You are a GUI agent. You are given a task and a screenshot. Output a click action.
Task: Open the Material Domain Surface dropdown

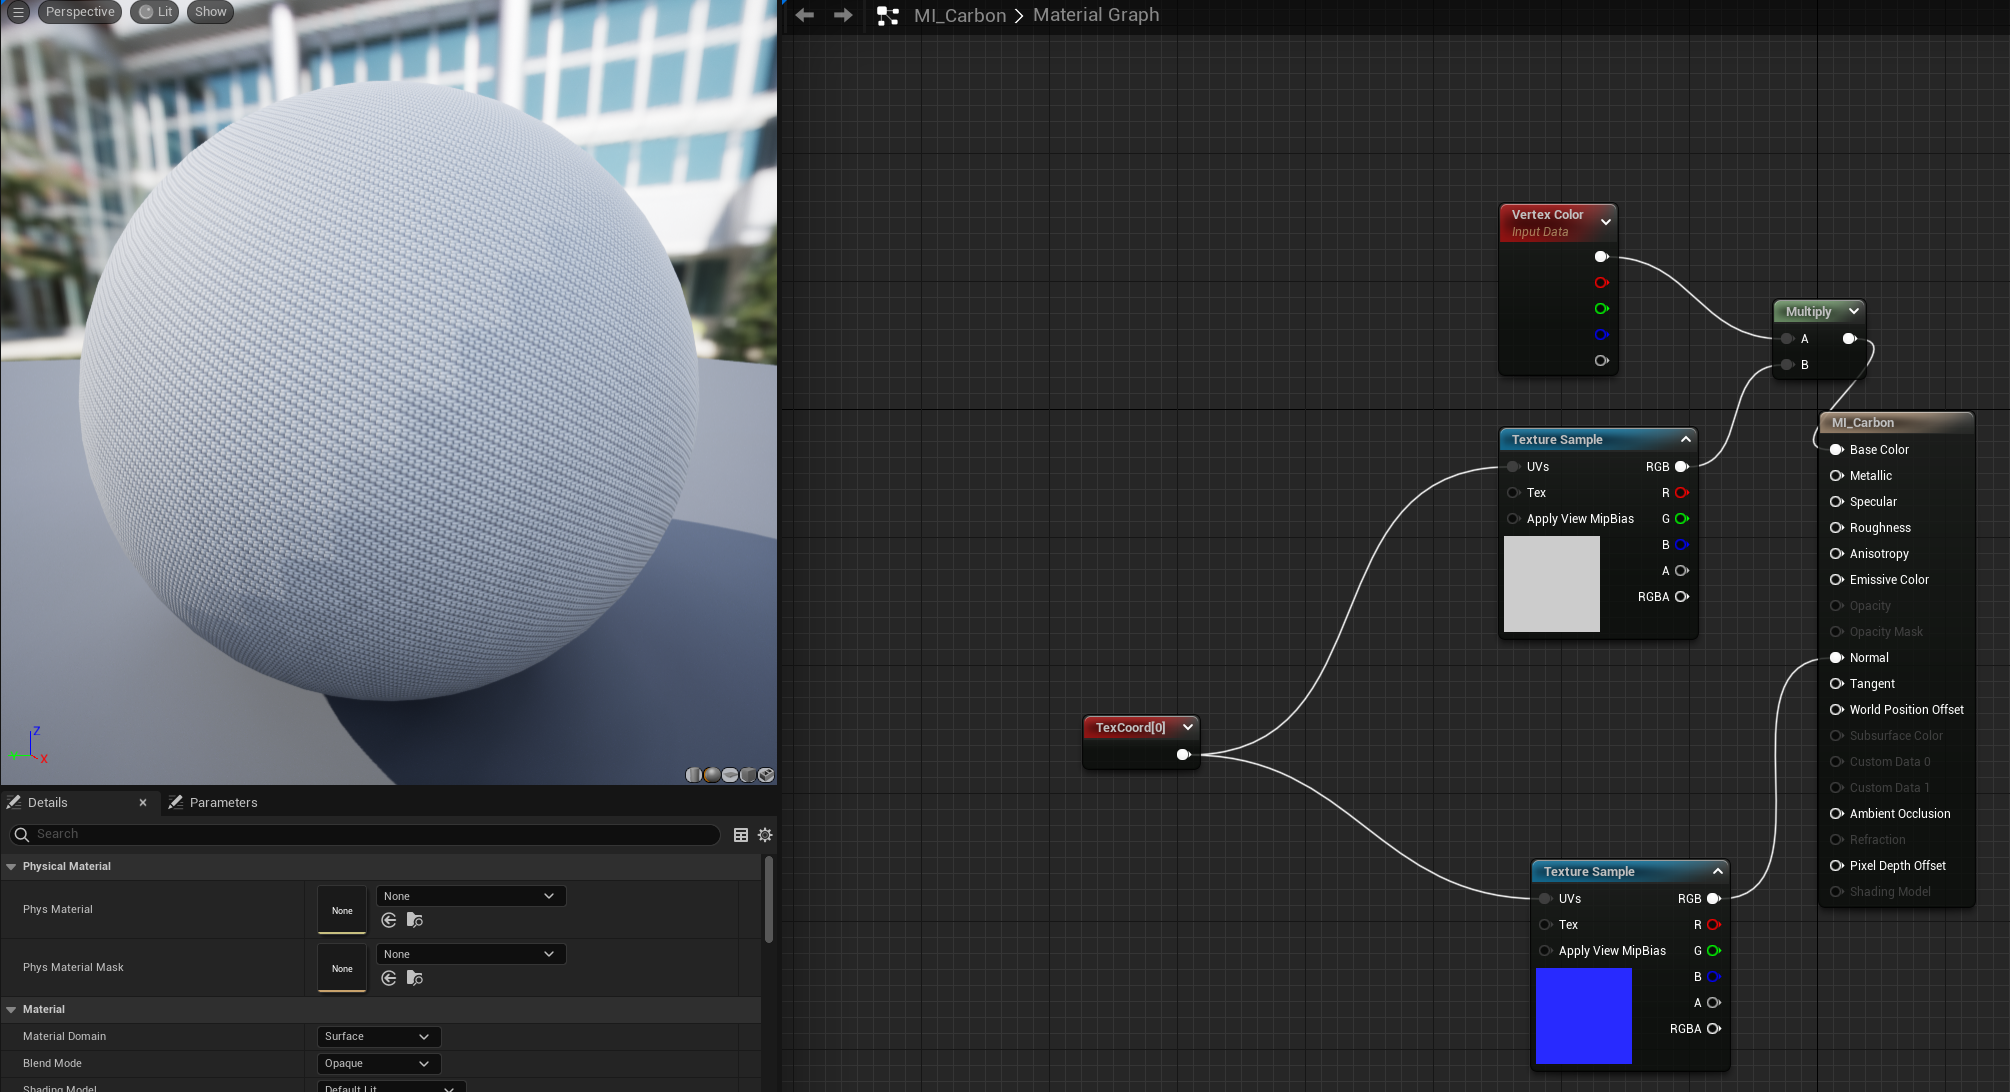[x=377, y=1037]
